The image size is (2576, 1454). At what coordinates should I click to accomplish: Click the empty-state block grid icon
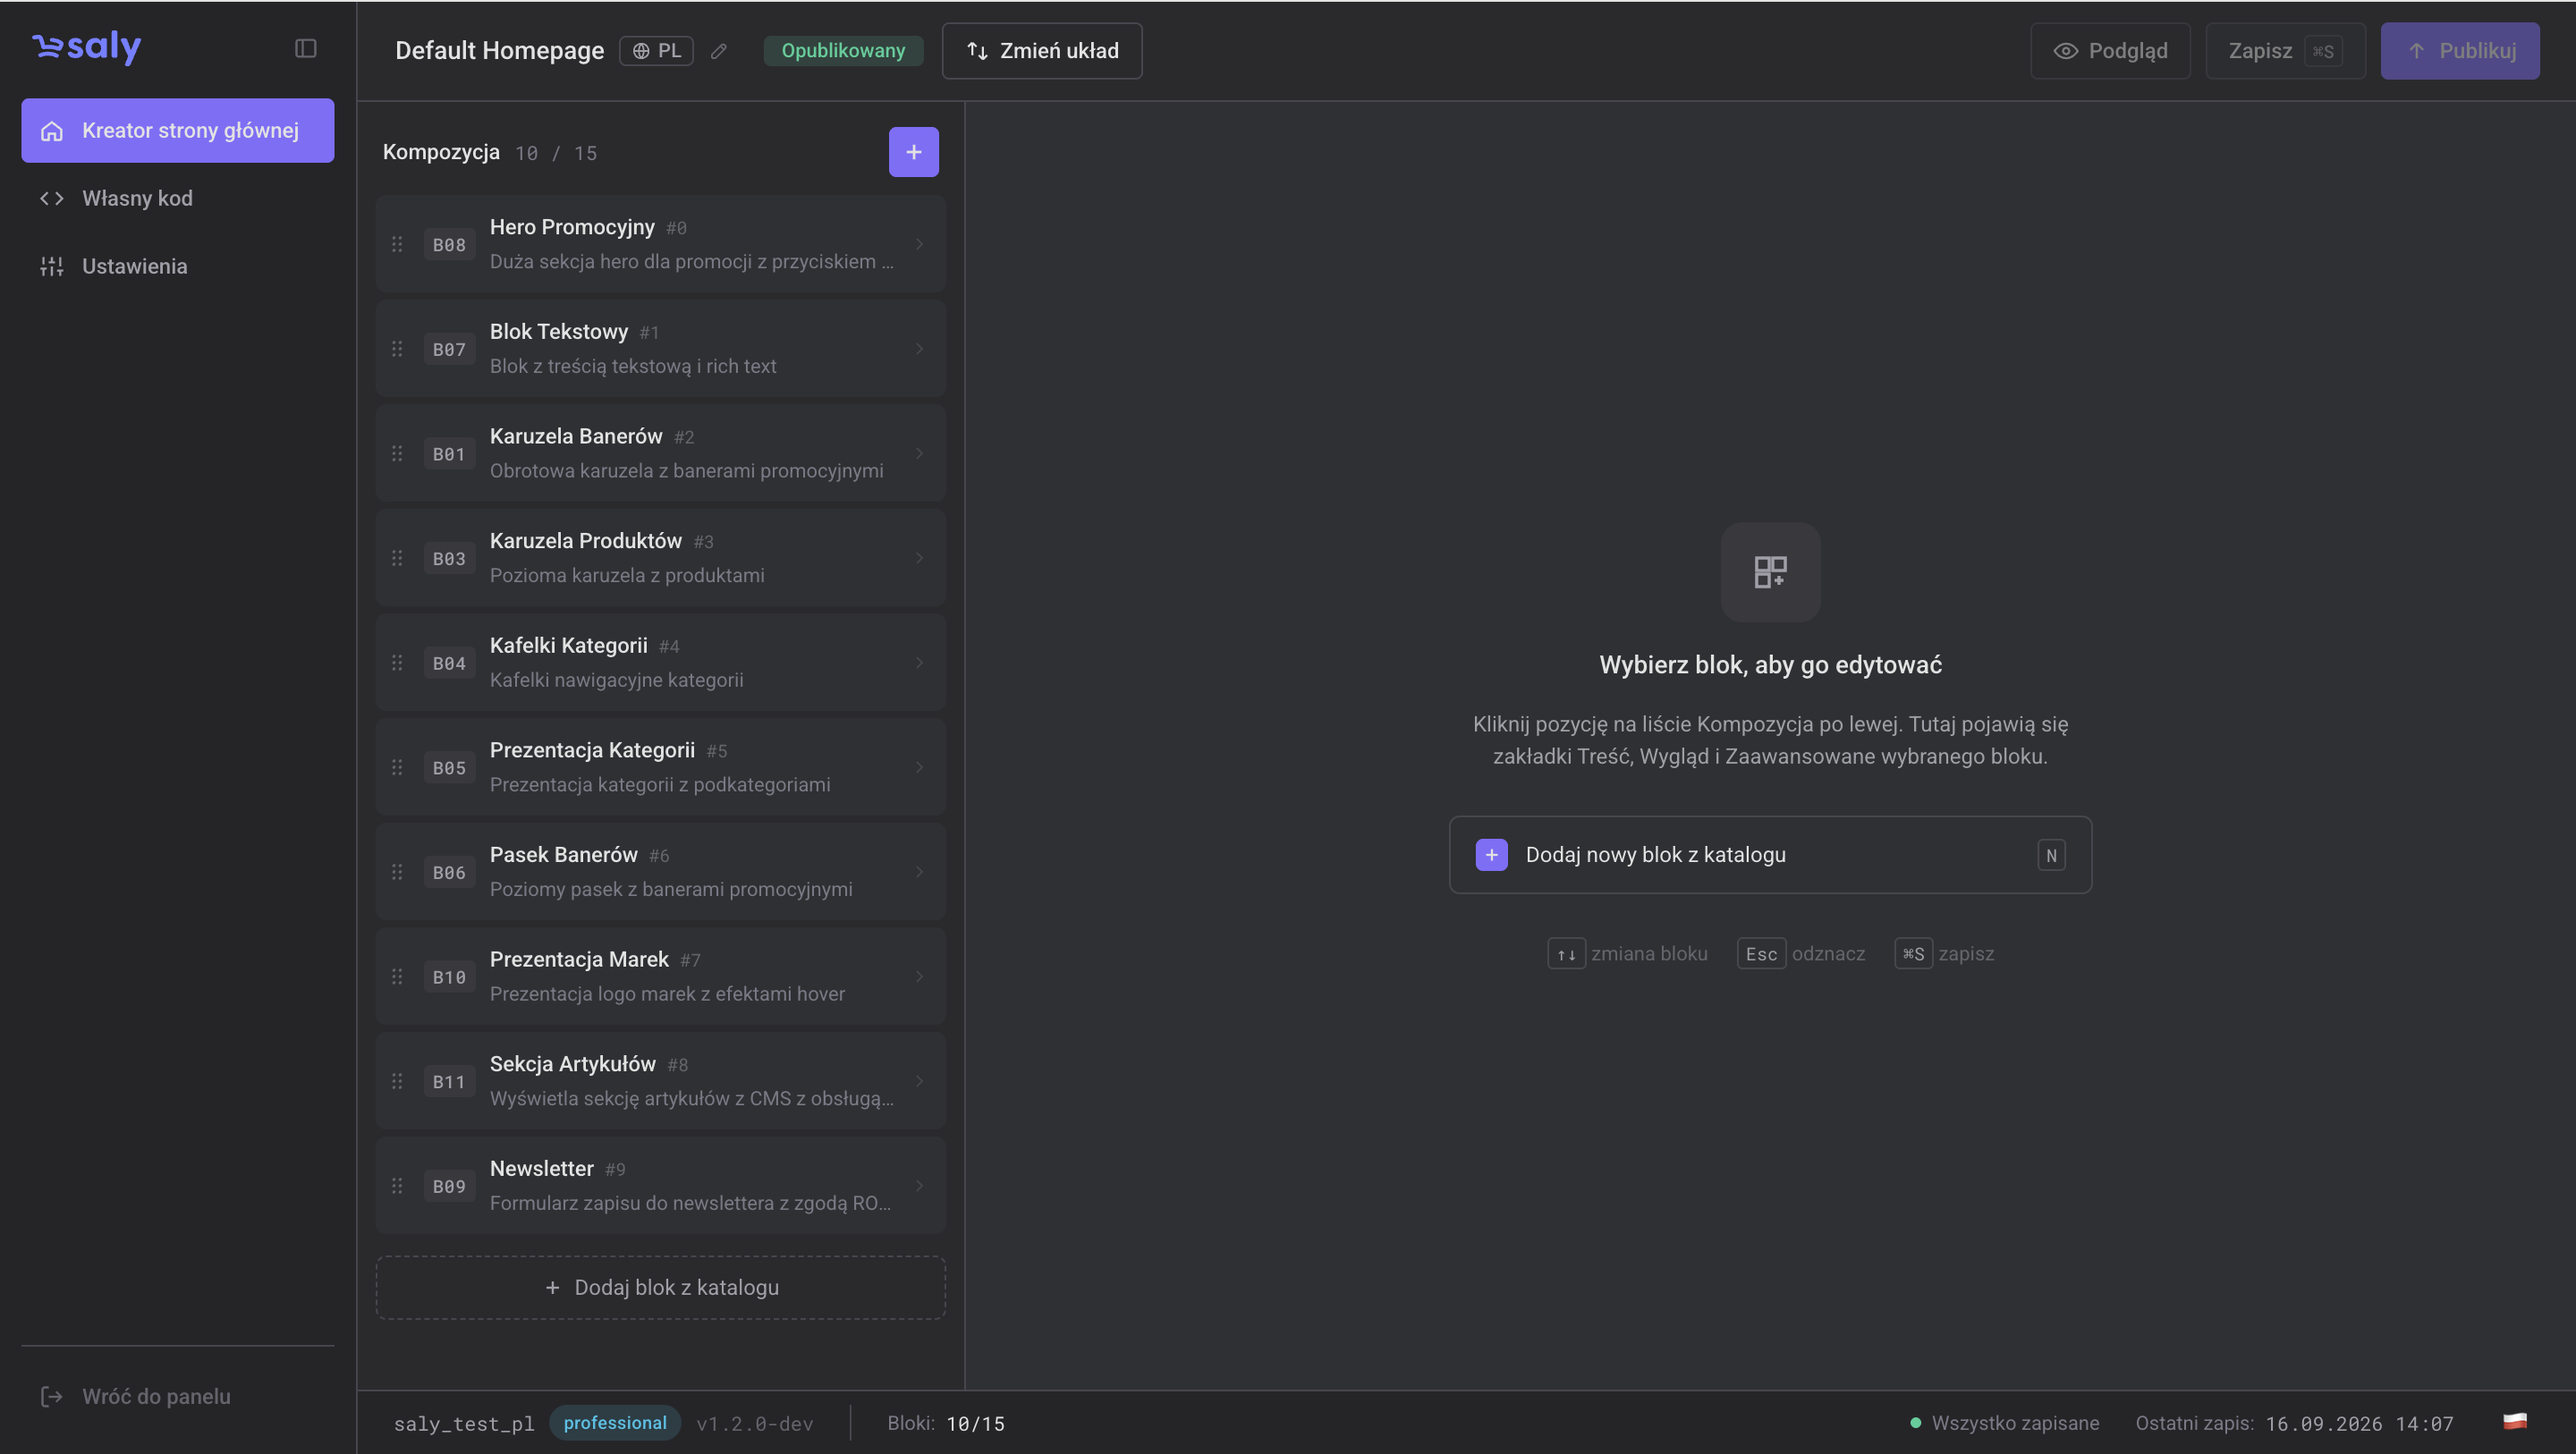pyautogui.click(x=1770, y=572)
